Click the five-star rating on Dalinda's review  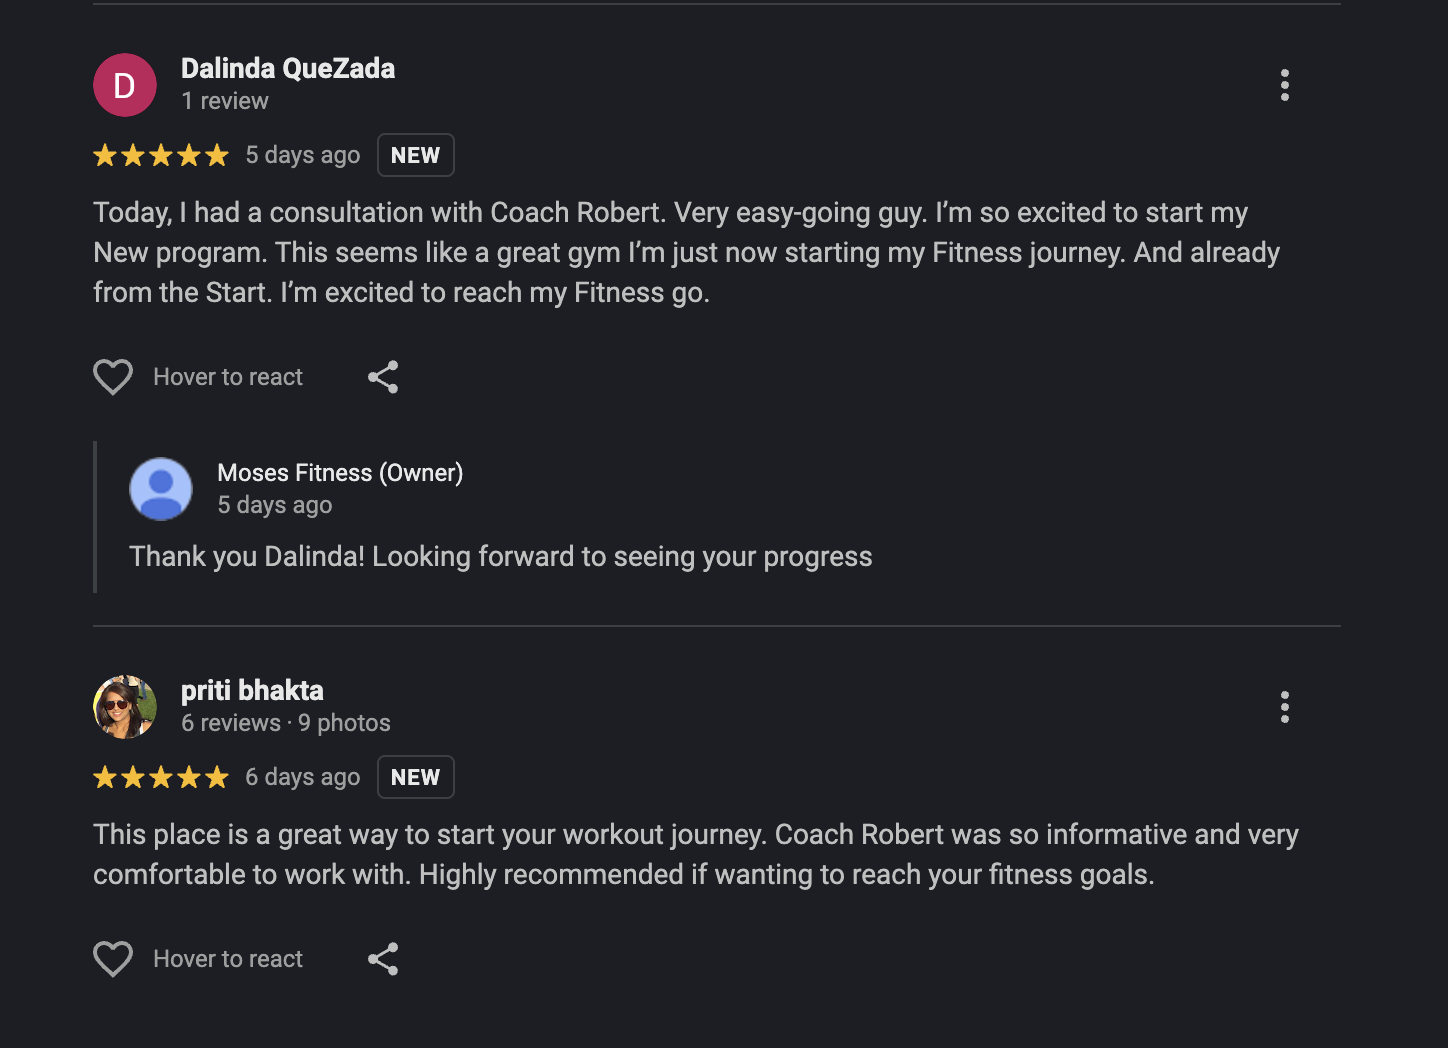(161, 155)
